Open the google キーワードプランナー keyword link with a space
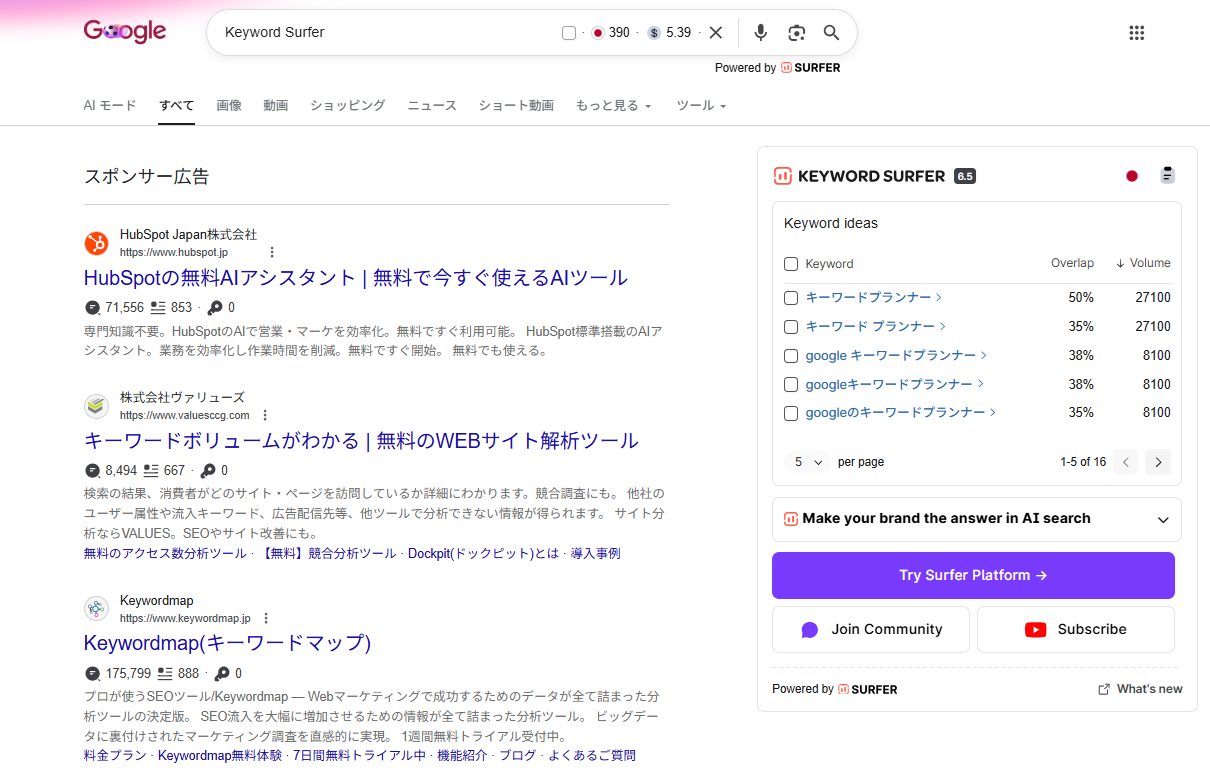Screen dimensions: 1210x774 (891, 356)
